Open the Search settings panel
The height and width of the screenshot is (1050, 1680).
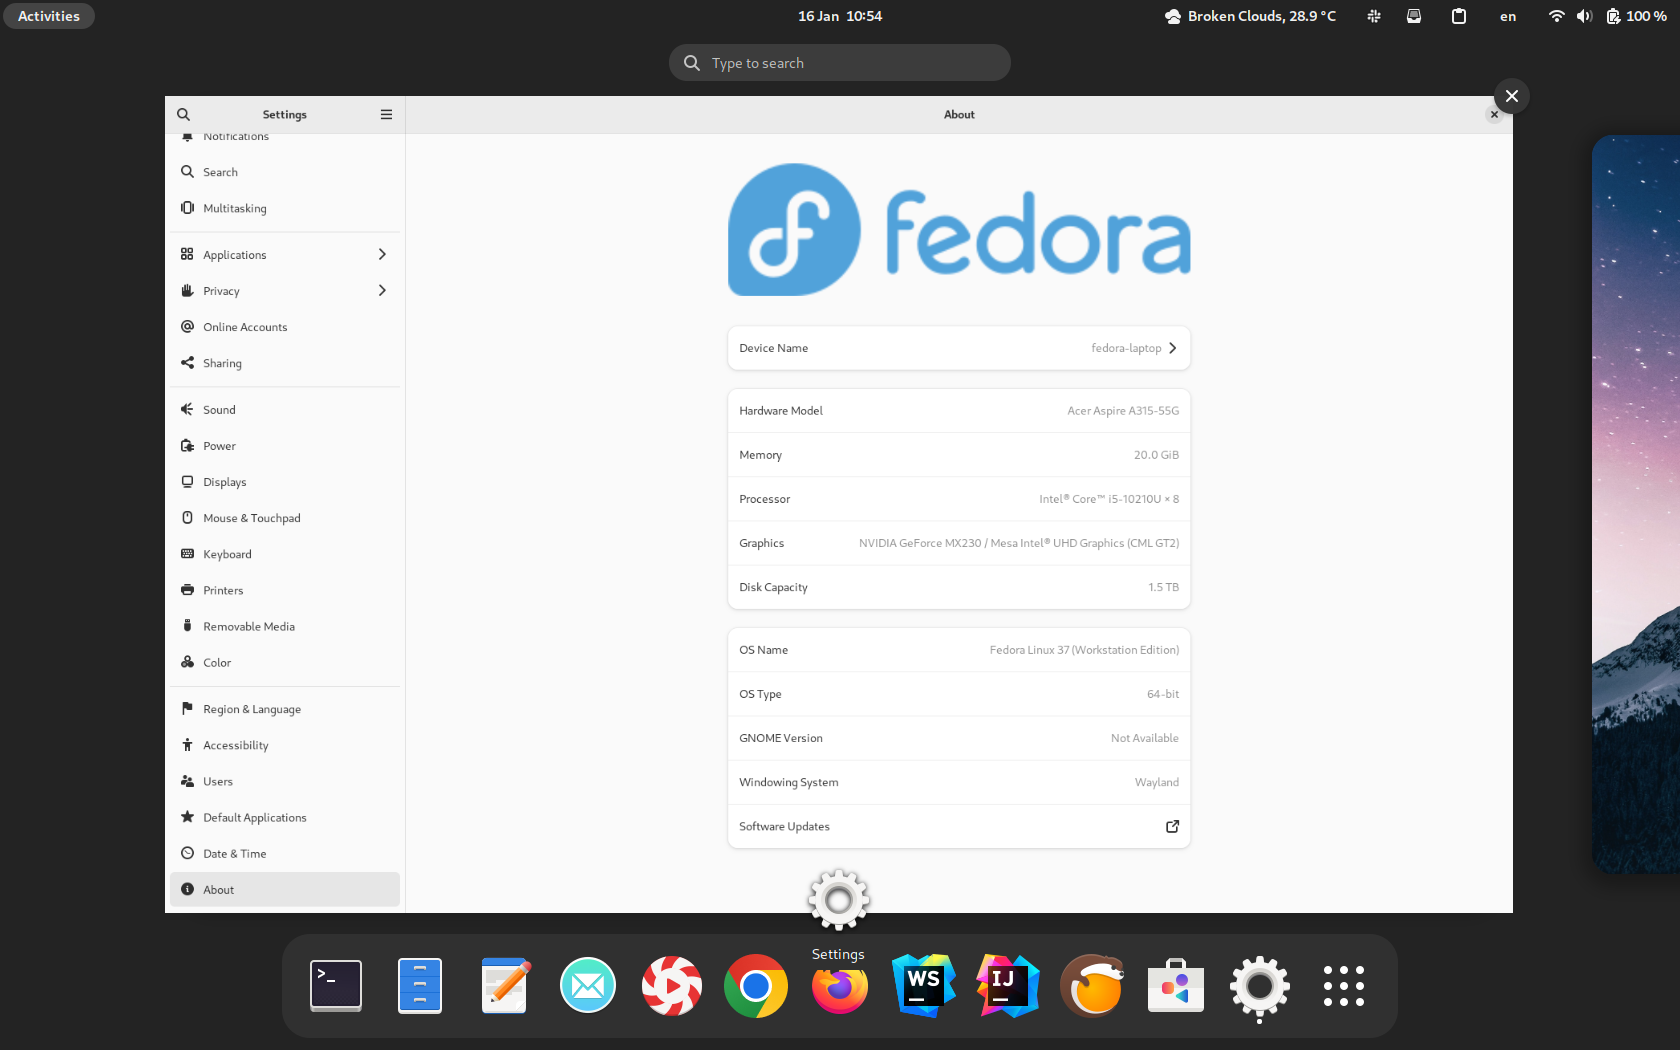click(285, 173)
